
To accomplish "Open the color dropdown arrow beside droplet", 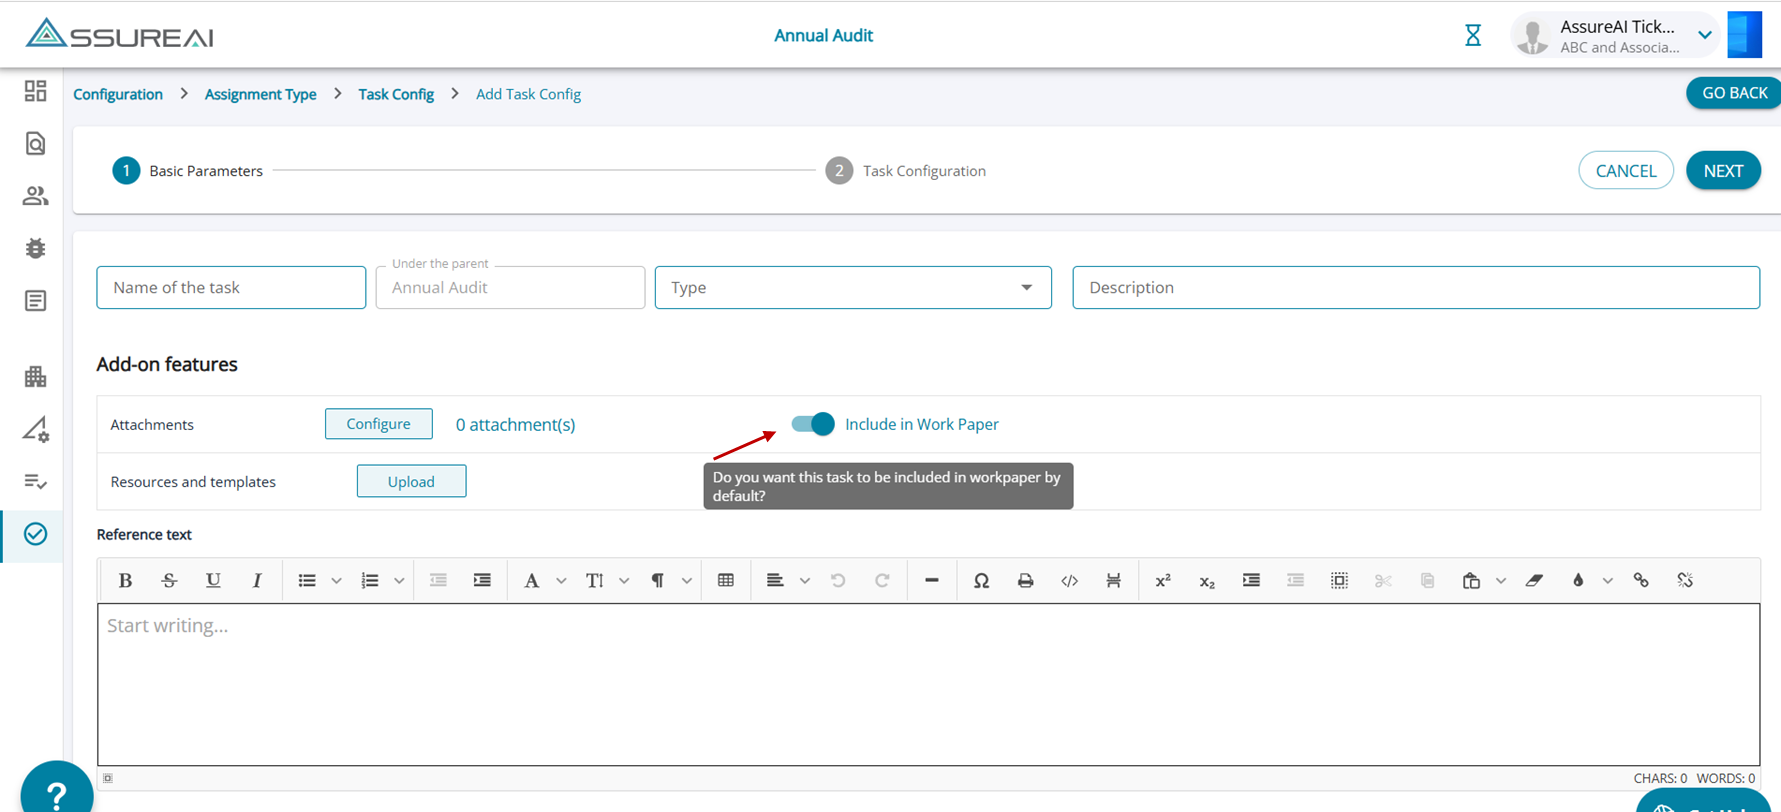I will (x=1608, y=581).
